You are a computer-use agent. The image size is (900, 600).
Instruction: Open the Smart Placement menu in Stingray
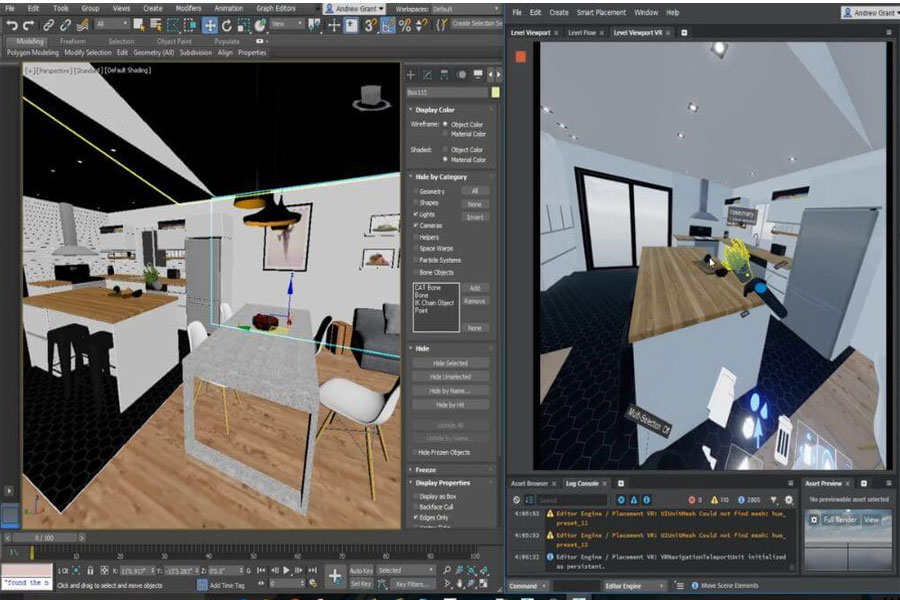point(601,12)
